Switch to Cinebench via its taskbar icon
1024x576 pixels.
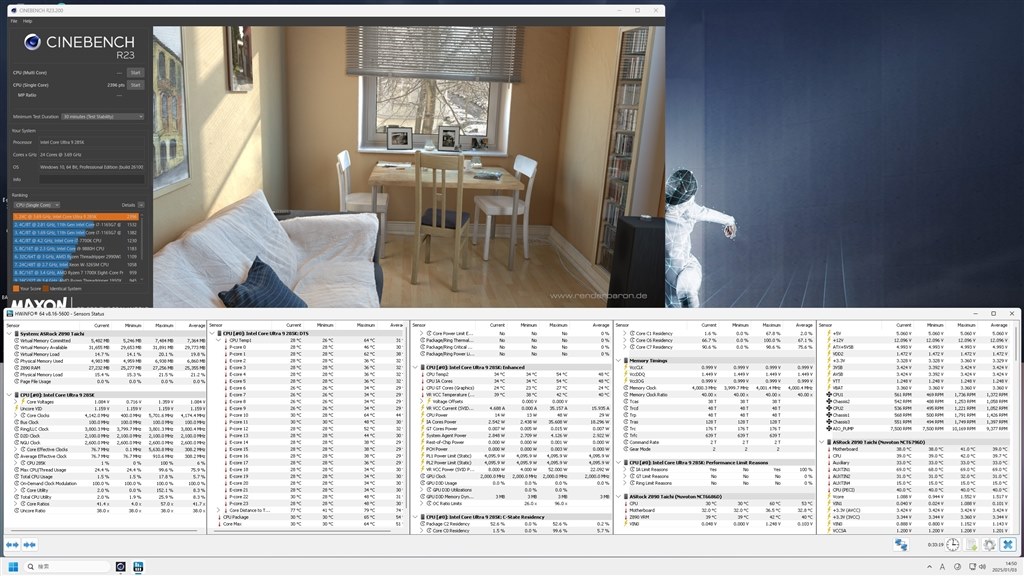tap(120, 566)
